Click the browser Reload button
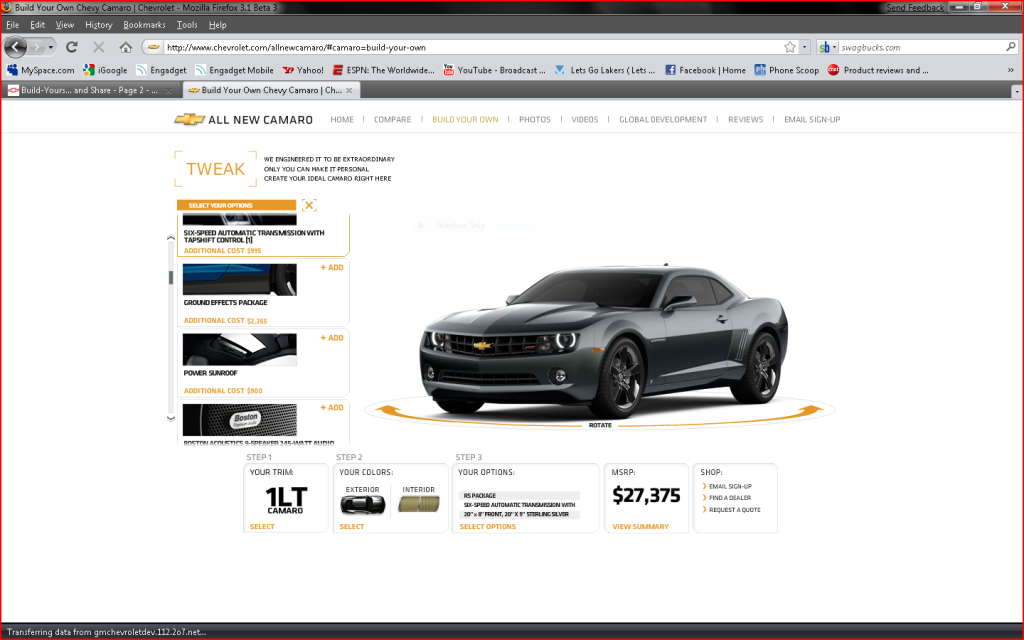Image resolution: width=1024 pixels, height=640 pixels. click(72, 47)
